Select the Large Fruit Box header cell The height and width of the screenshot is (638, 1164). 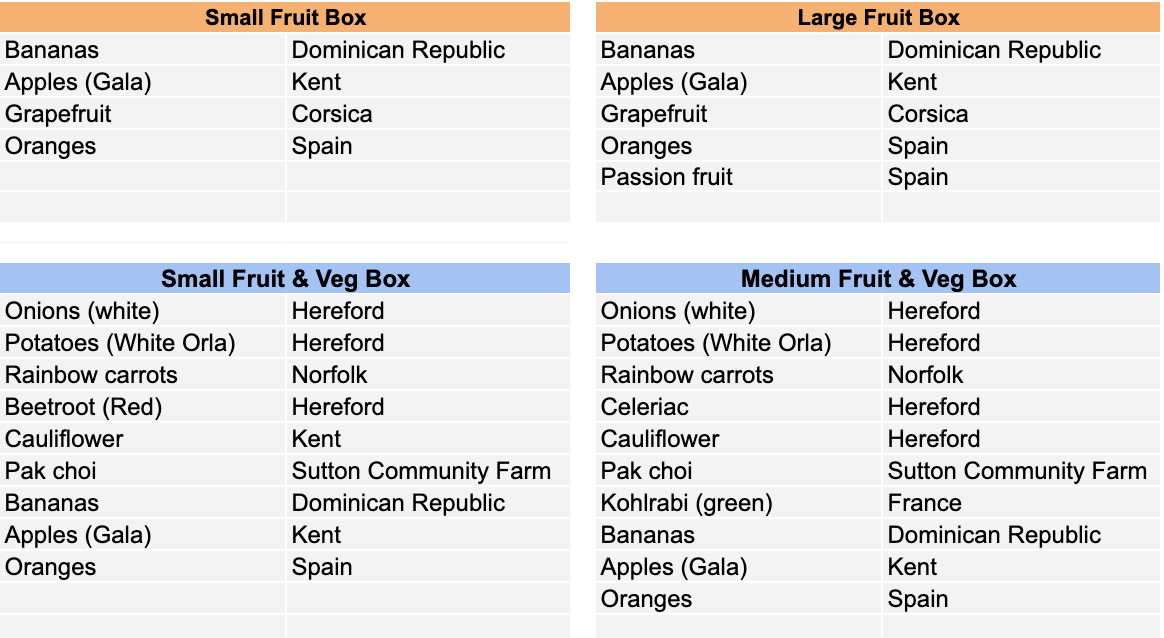[877, 17]
